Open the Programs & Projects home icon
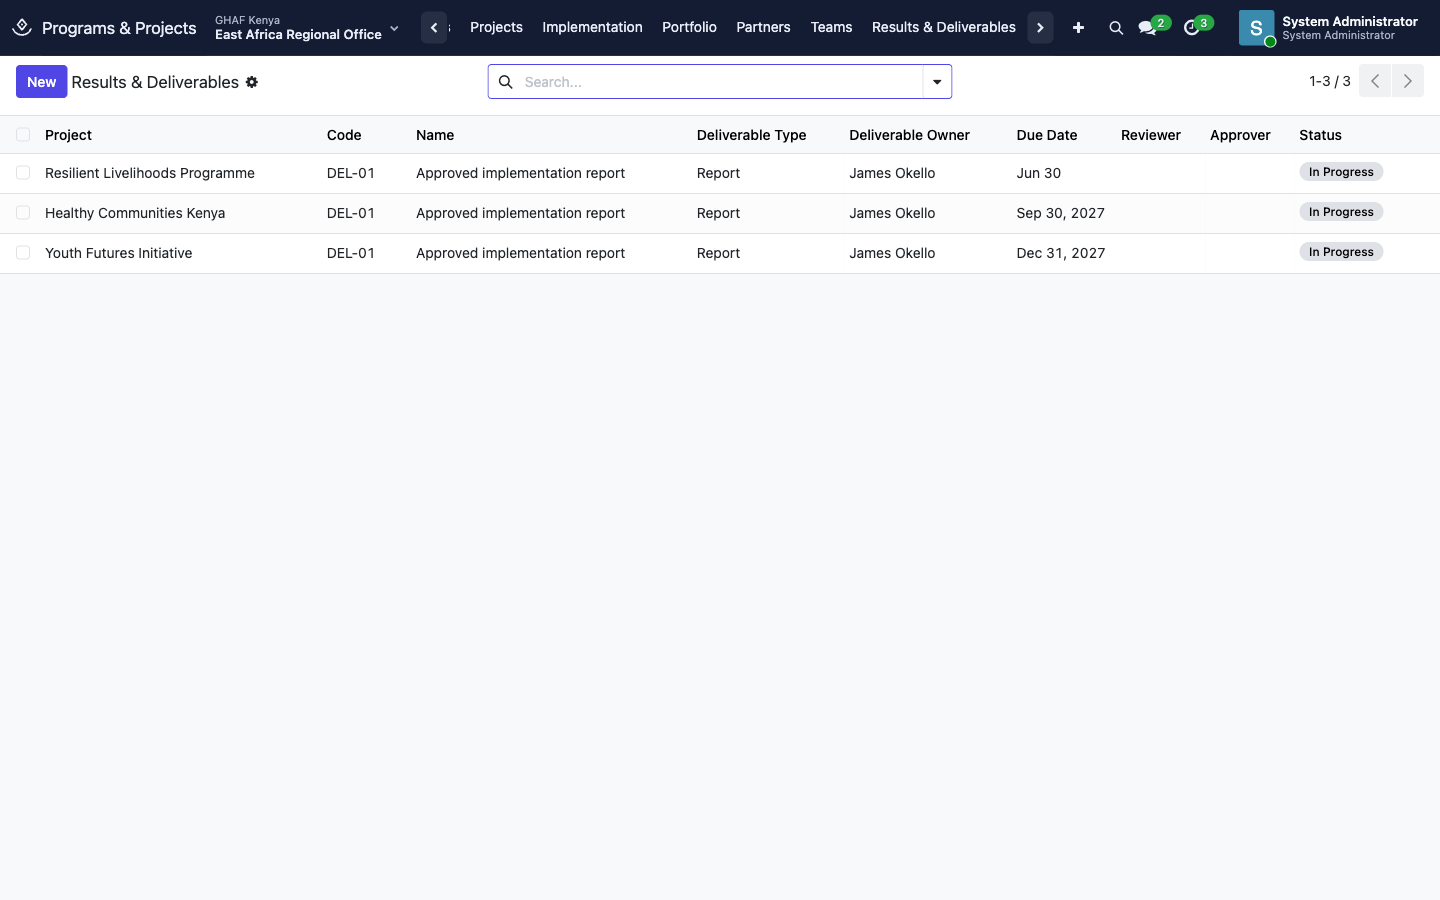 [22, 27]
